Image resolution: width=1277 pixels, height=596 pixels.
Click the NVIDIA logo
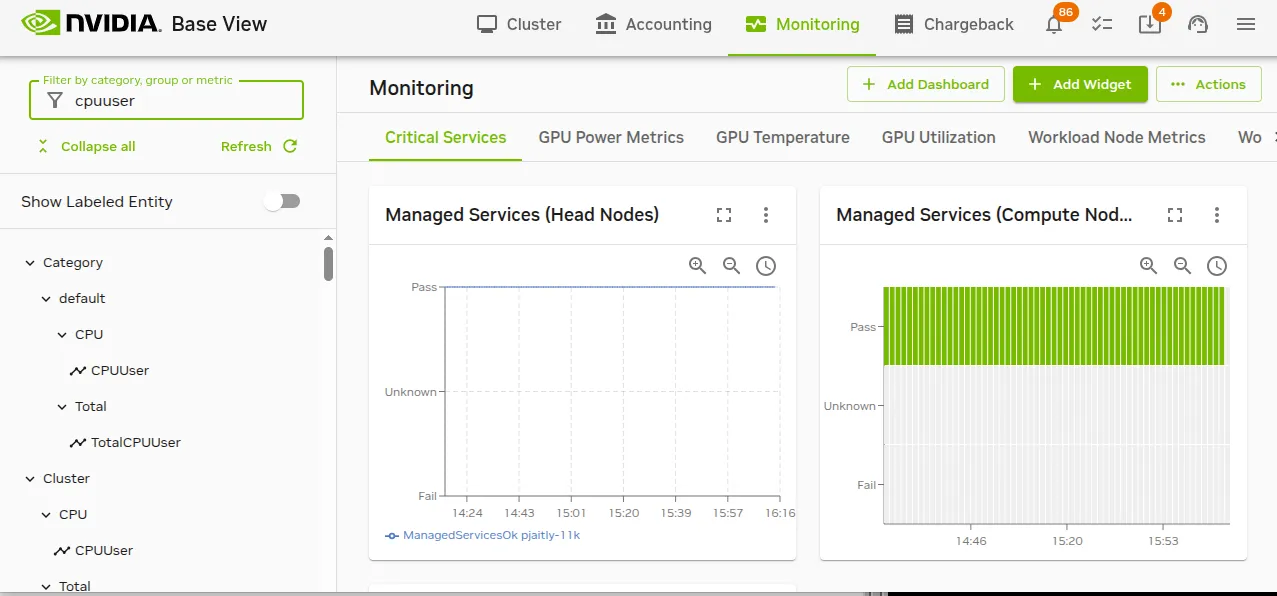89,24
